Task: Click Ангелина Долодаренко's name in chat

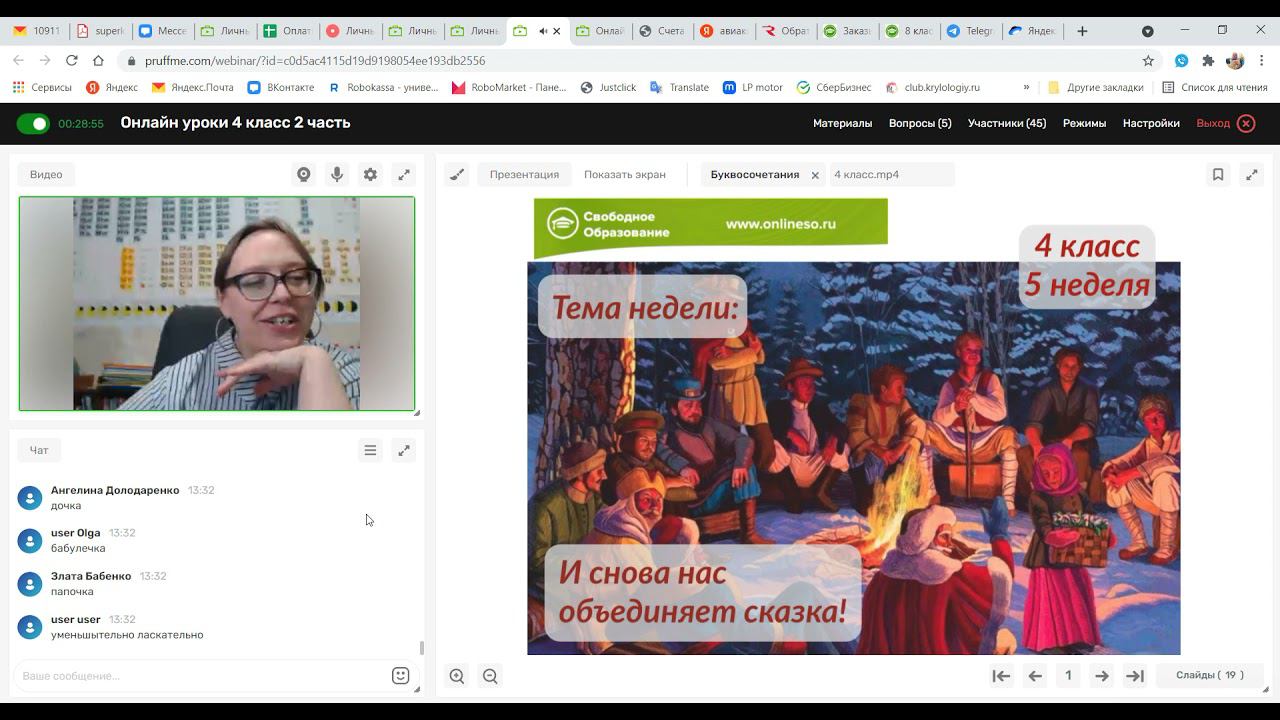Action: point(115,490)
